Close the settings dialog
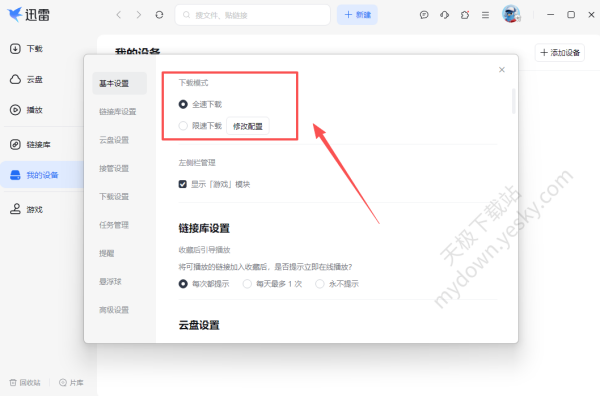This screenshot has width=600, height=396. [x=502, y=70]
